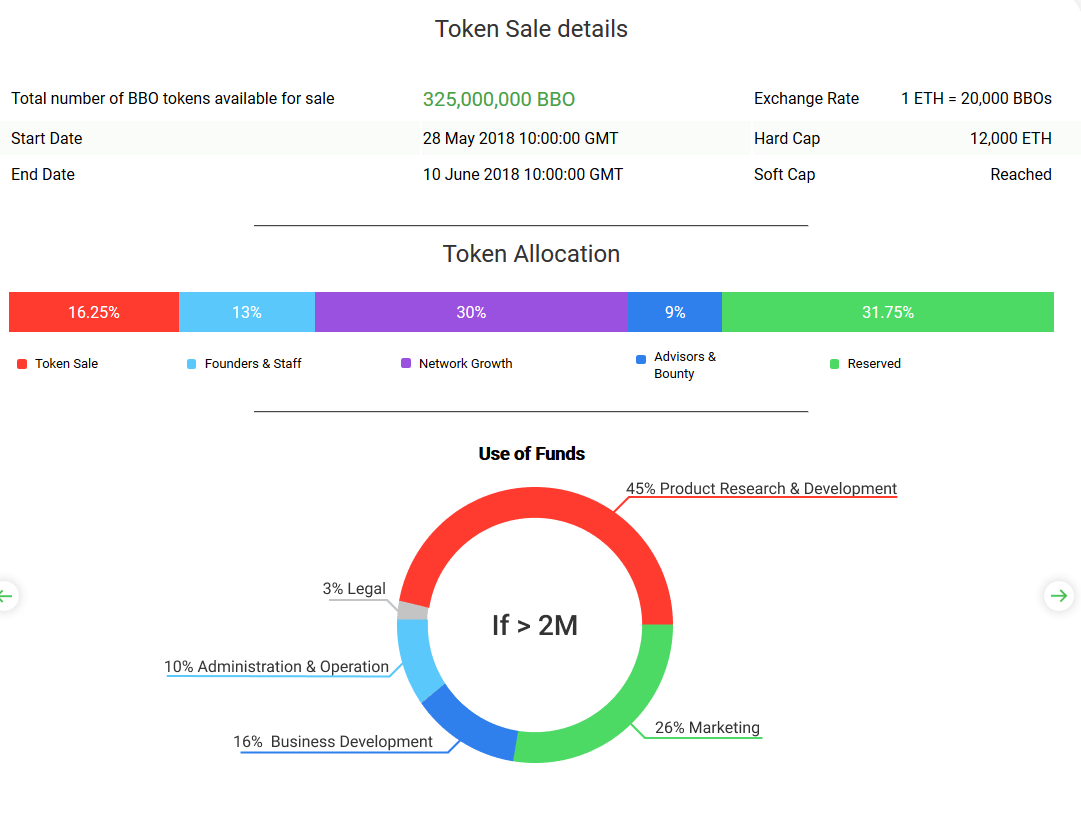Click the purple Network Growth legend marker
1081x823 pixels.
click(x=406, y=364)
